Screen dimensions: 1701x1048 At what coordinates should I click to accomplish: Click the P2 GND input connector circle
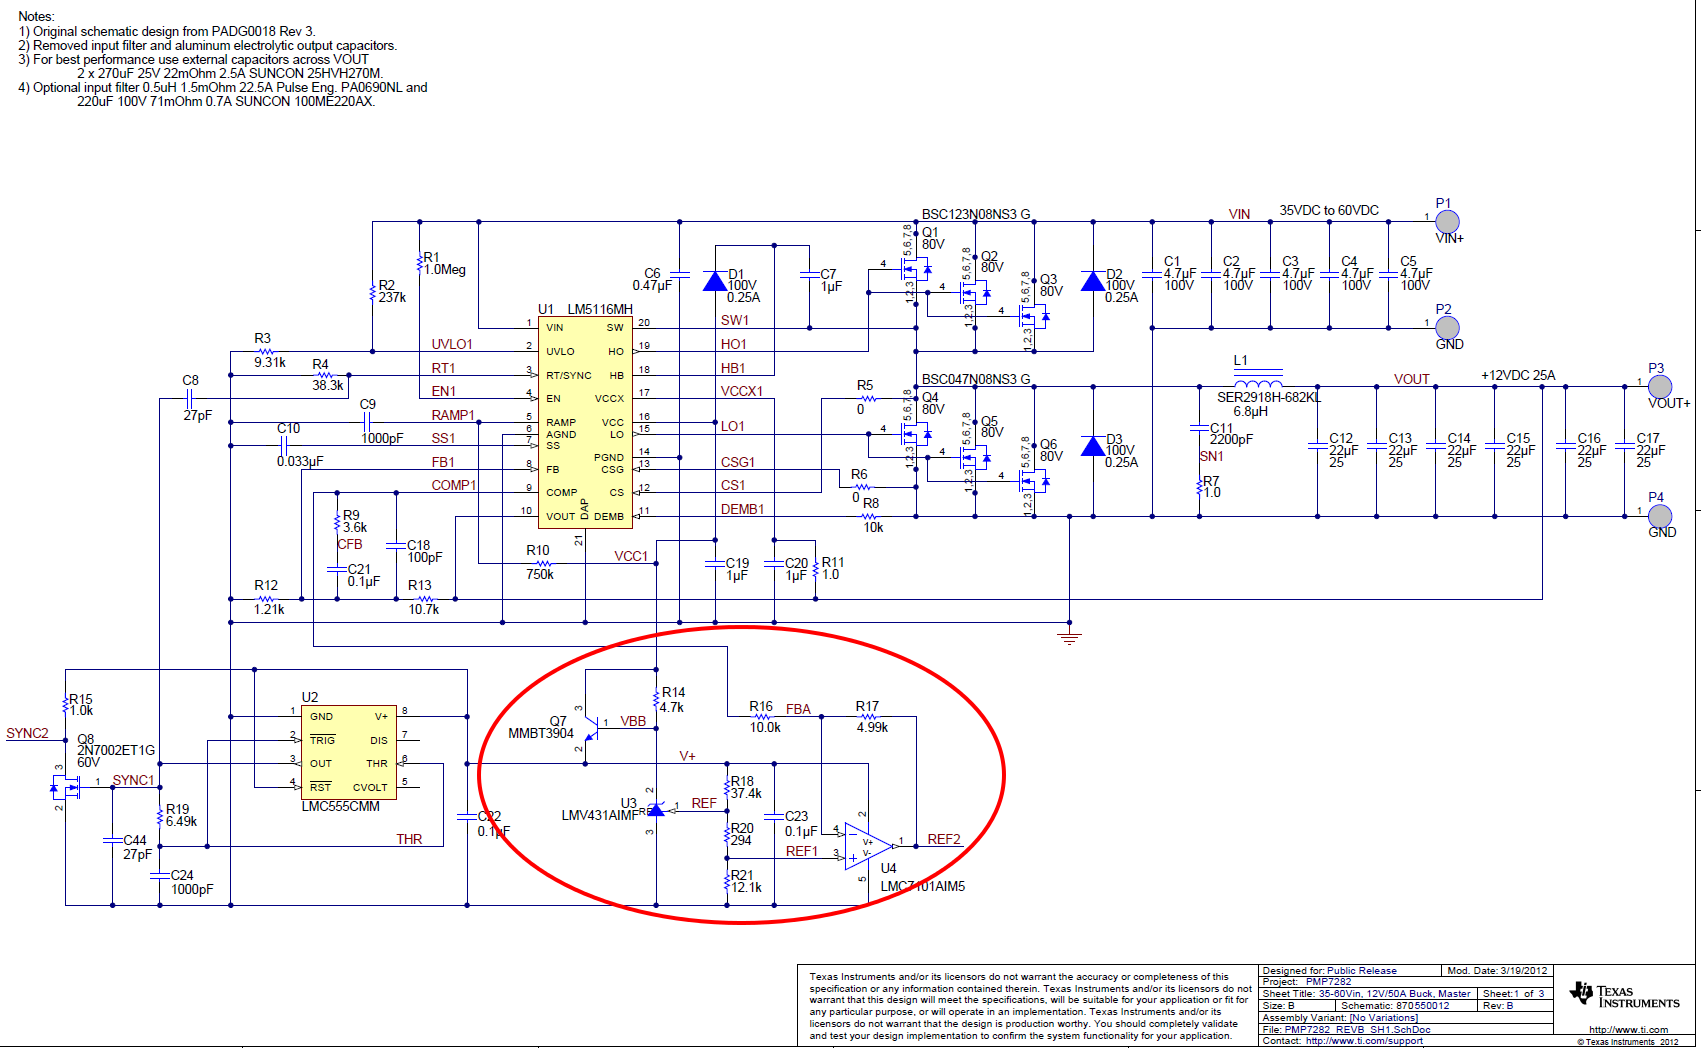(x=1447, y=328)
